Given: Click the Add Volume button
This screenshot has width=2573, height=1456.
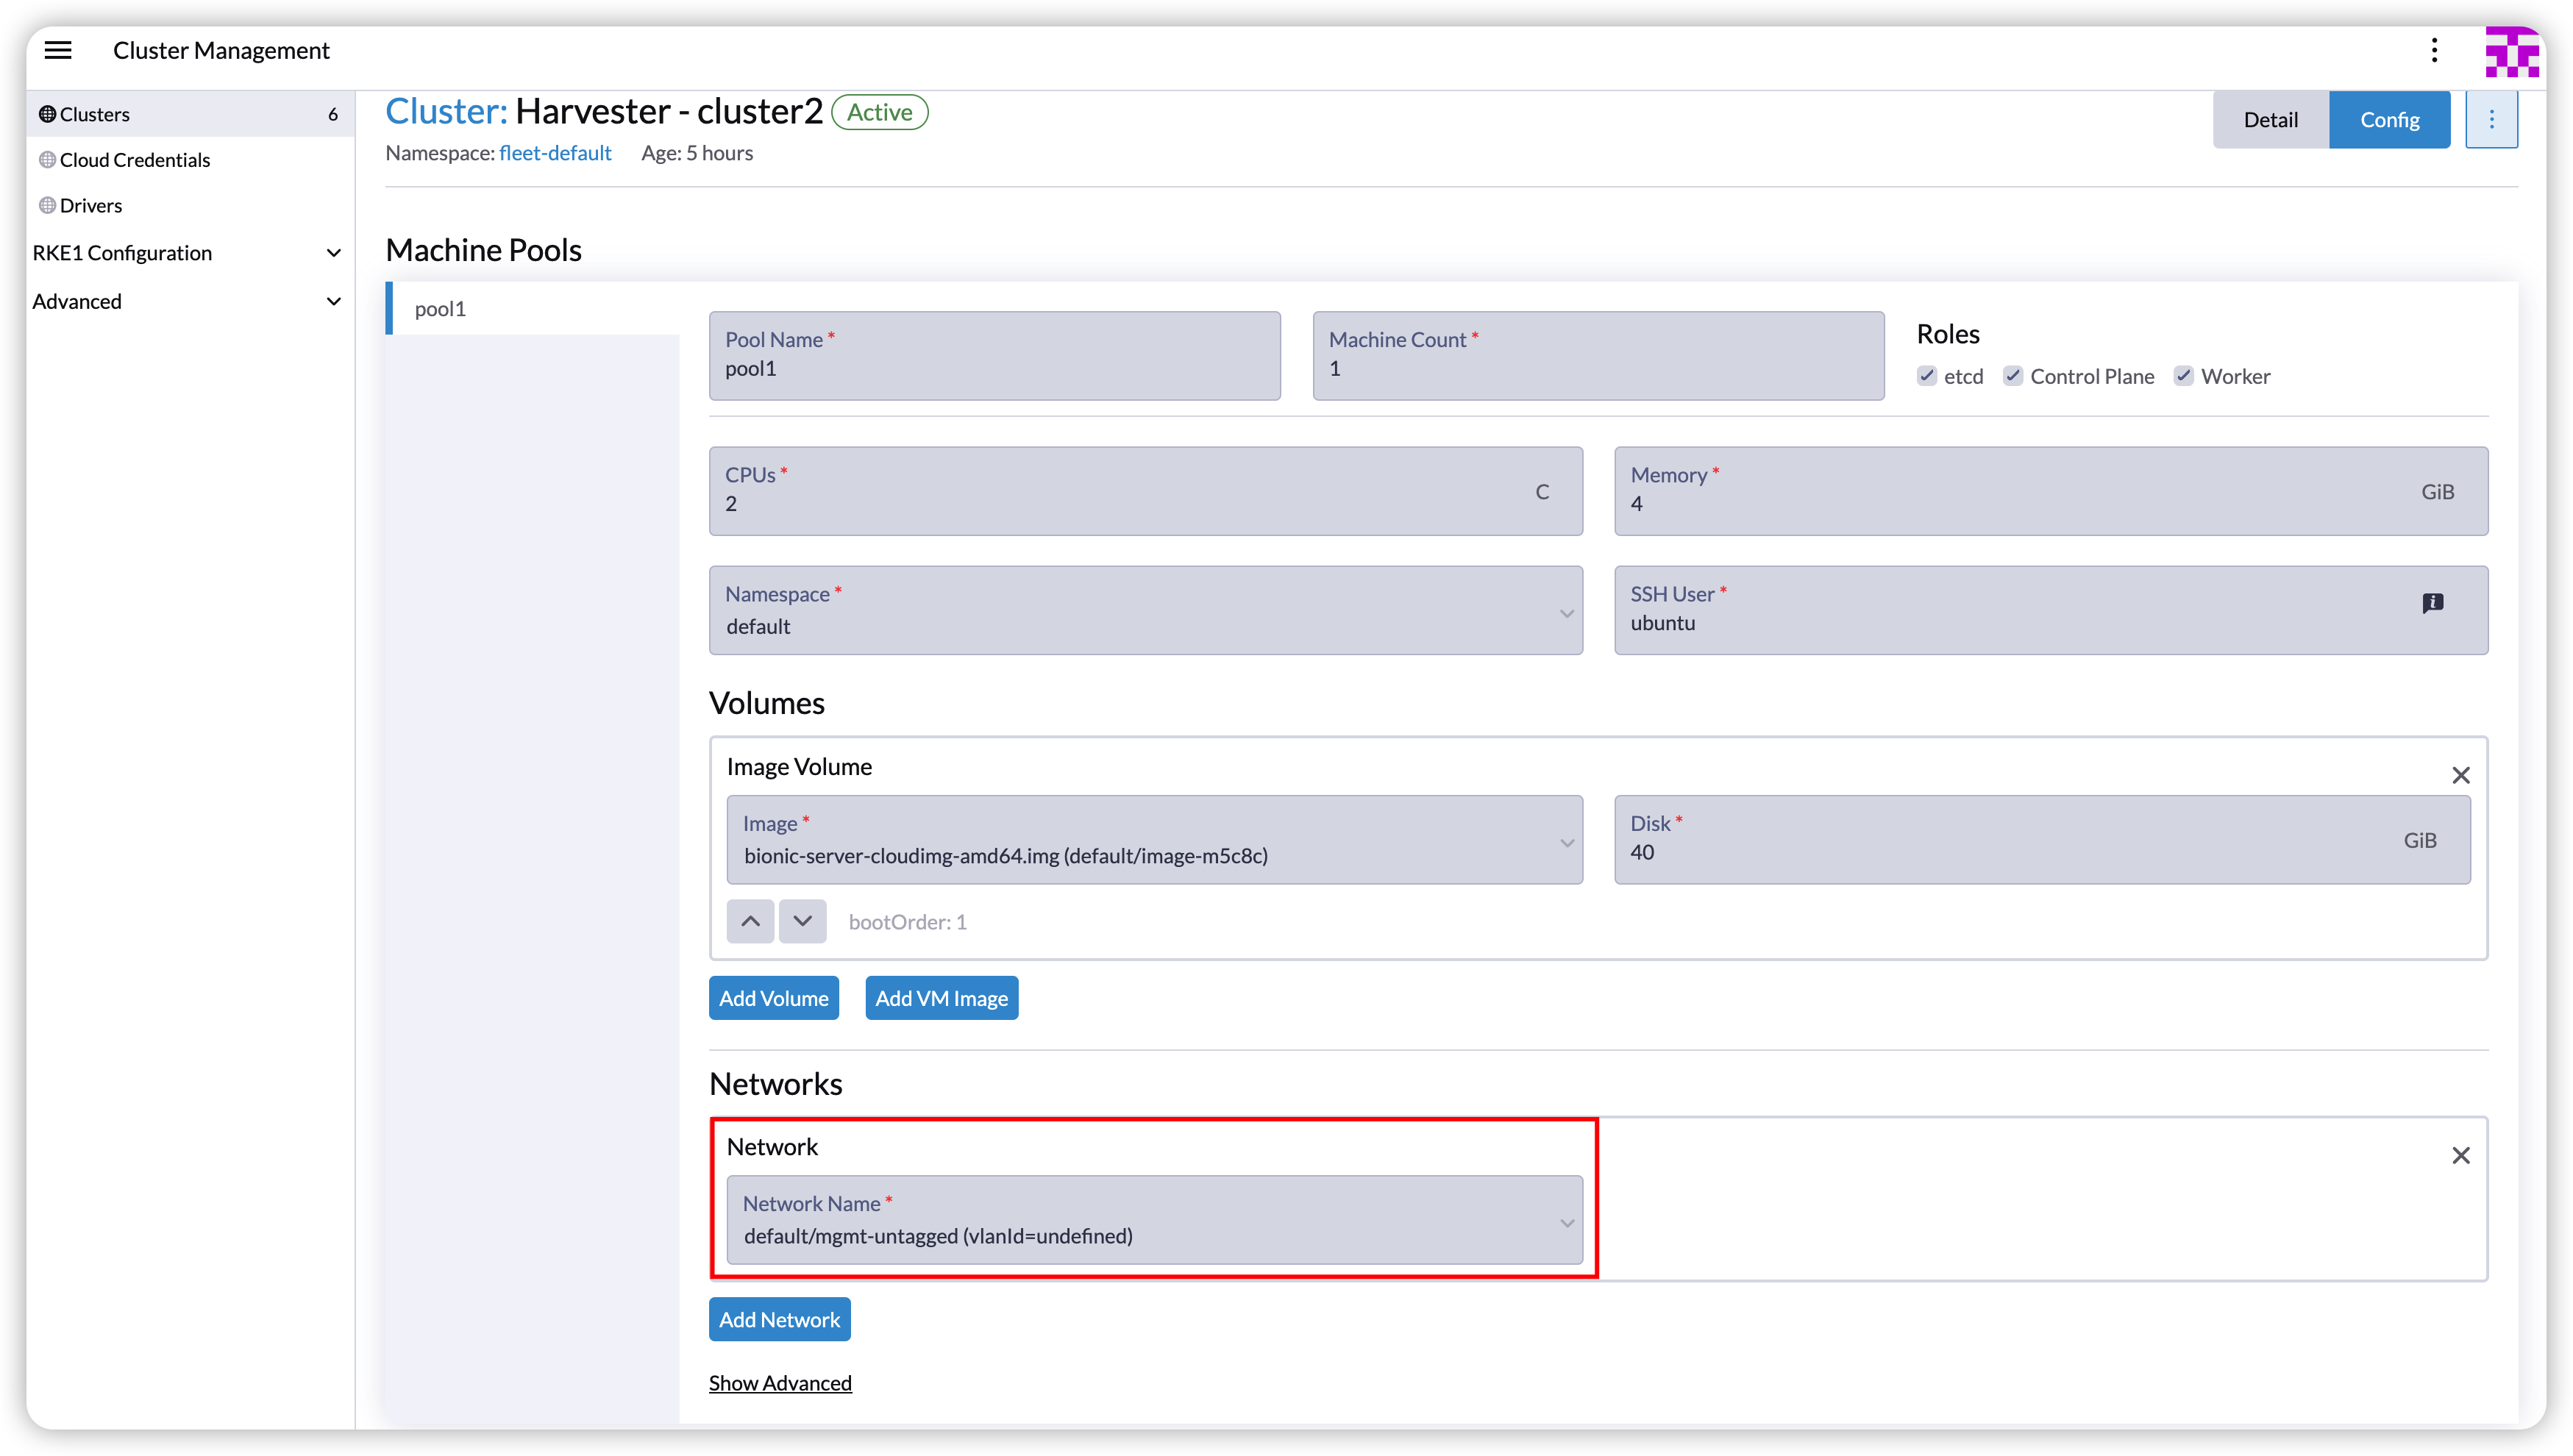Looking at the screenshot, I should coord(773,998).
